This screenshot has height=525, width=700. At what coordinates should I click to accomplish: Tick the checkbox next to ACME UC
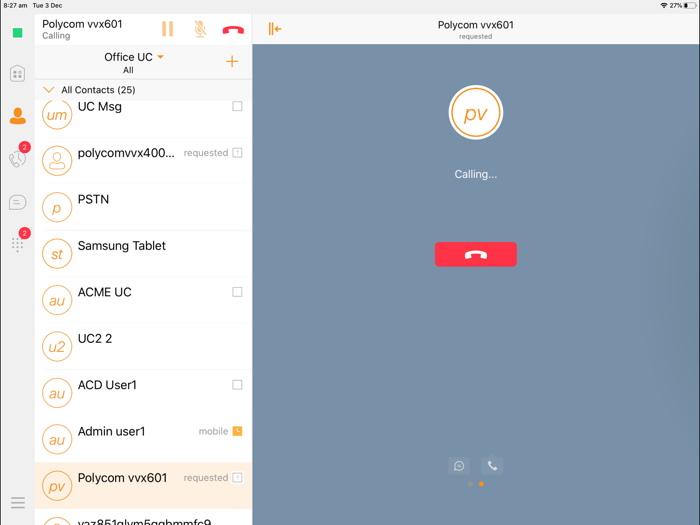coord(237,292)
